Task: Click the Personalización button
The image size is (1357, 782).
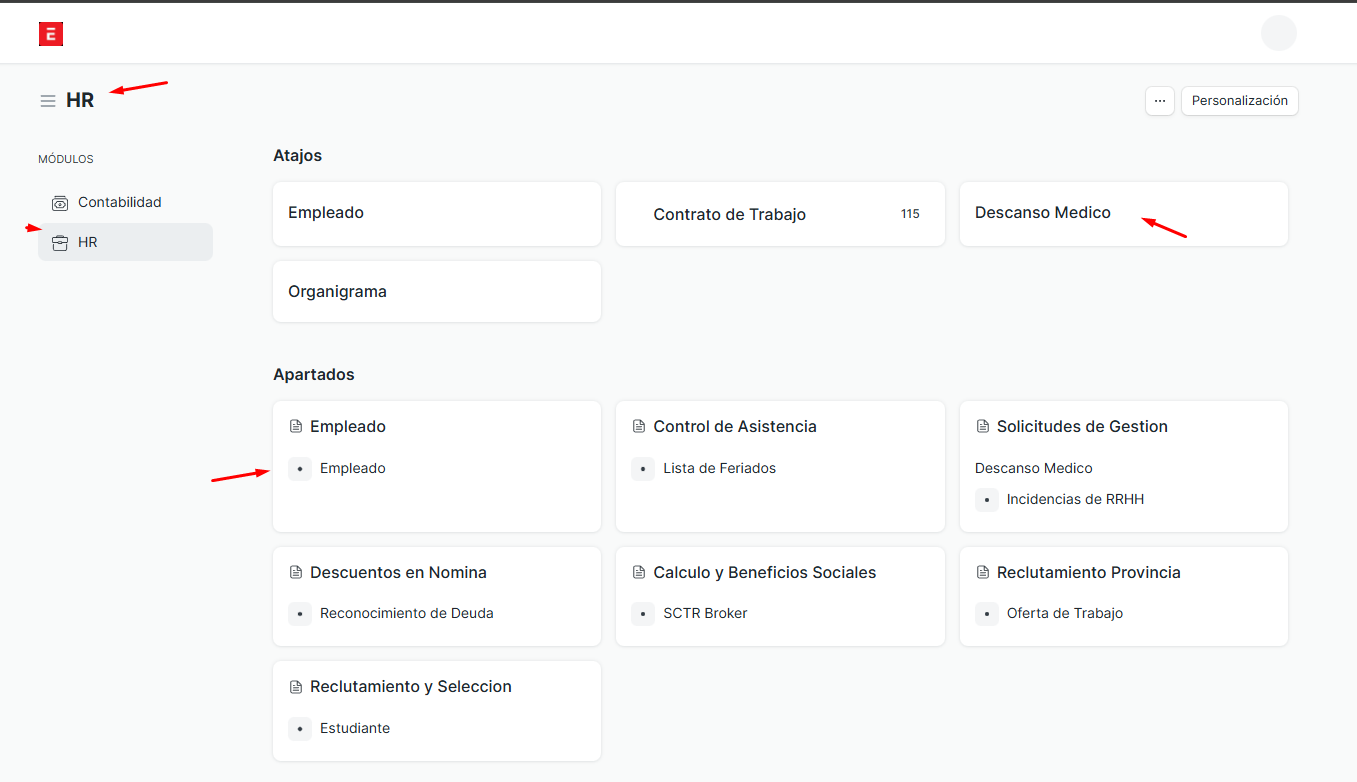Action: coord(1239,101)
